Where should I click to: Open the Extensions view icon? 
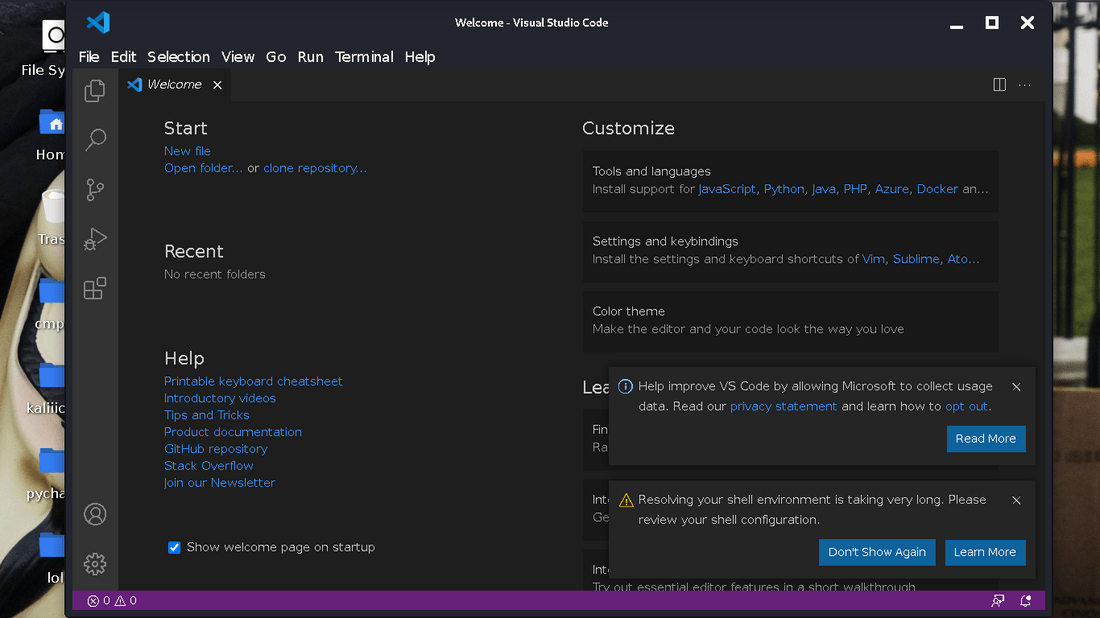coord(95,289)
